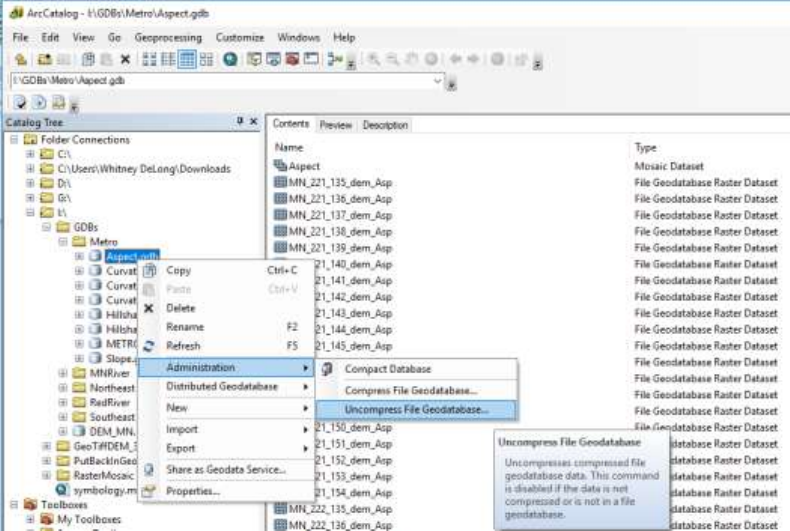The width and height of the screenshot is (790, 531).
Task: Collapse the Metro folder node
Action: click(x=63, y=242)
